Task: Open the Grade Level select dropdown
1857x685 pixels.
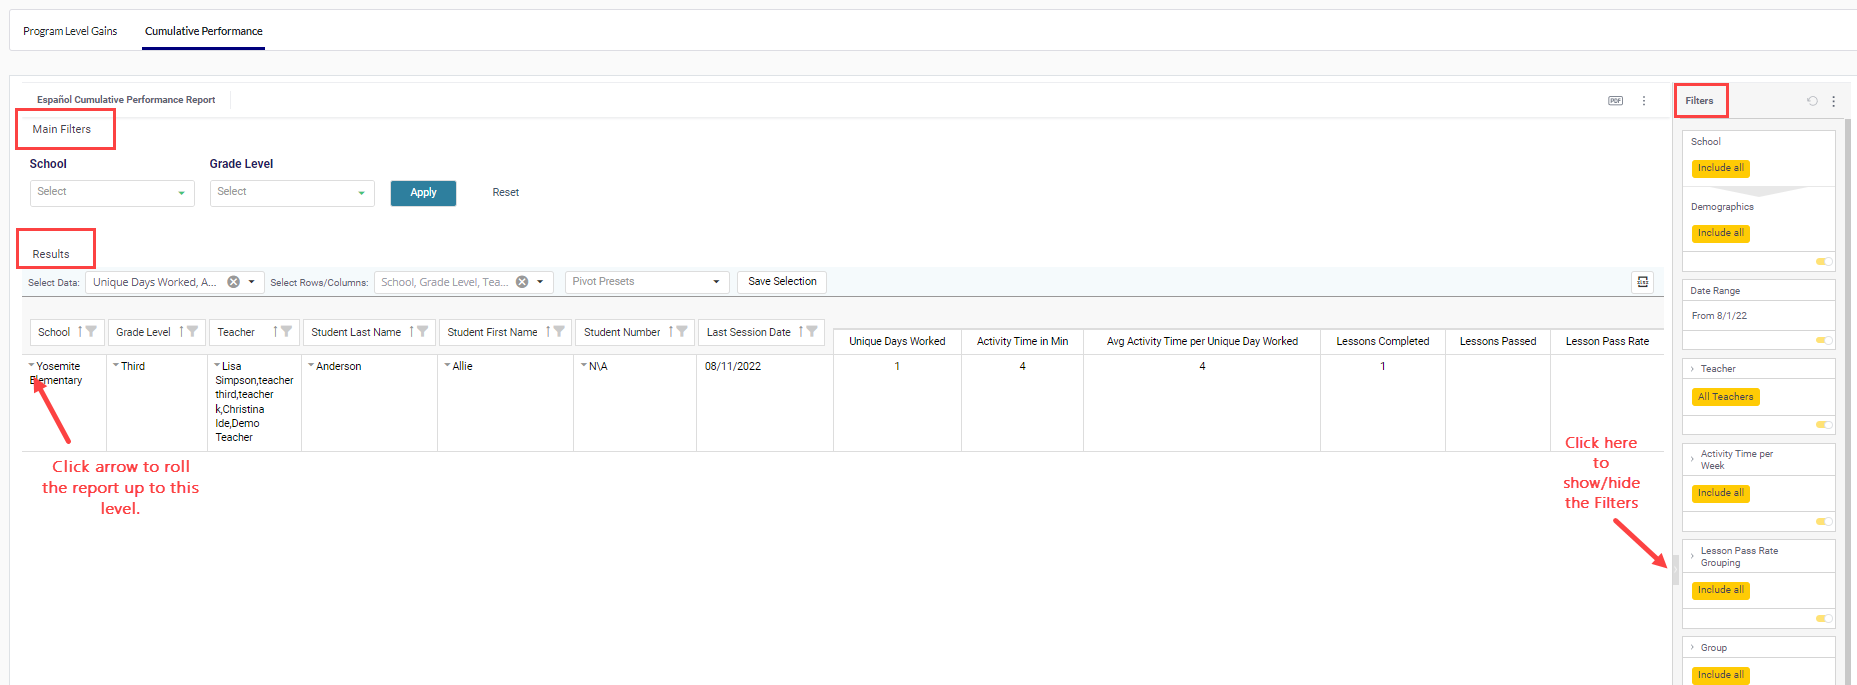Action: [x=291, y=192]
